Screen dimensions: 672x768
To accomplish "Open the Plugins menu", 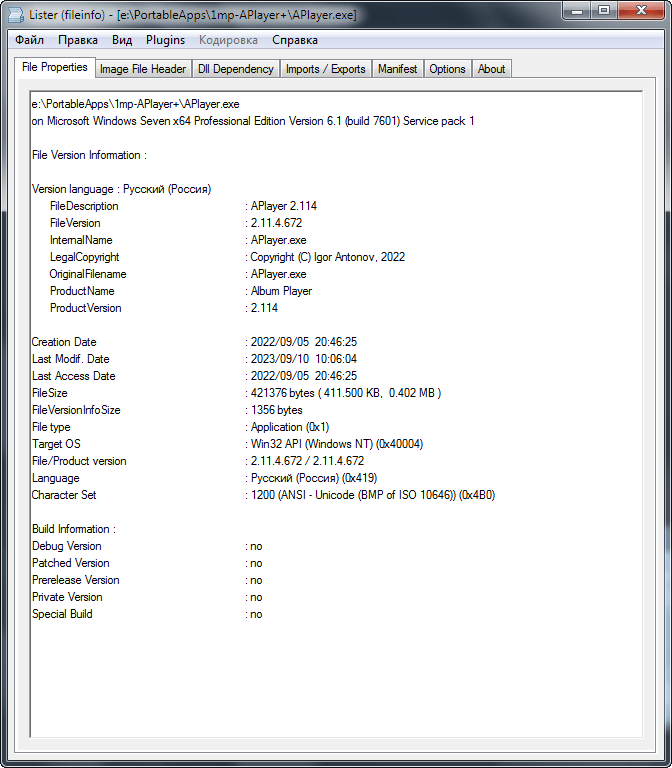I will pyautogui.click(x=165, y=40).
